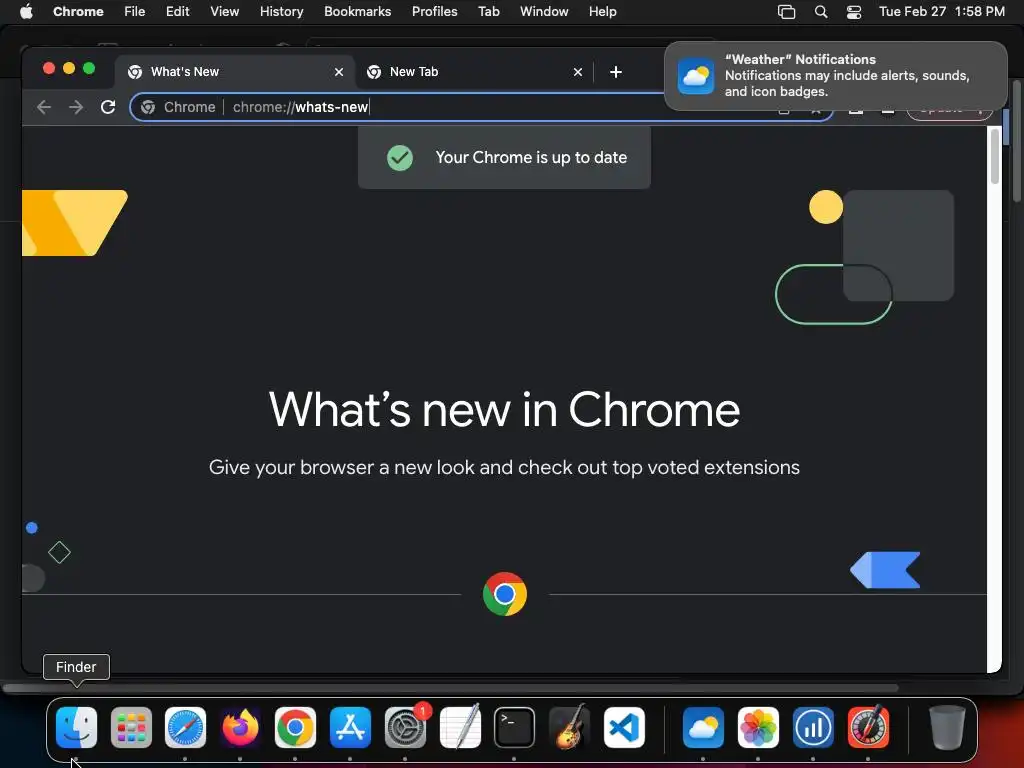Open the Edit menu
This screenshot has height=768, width=1024.
(178, 12)
